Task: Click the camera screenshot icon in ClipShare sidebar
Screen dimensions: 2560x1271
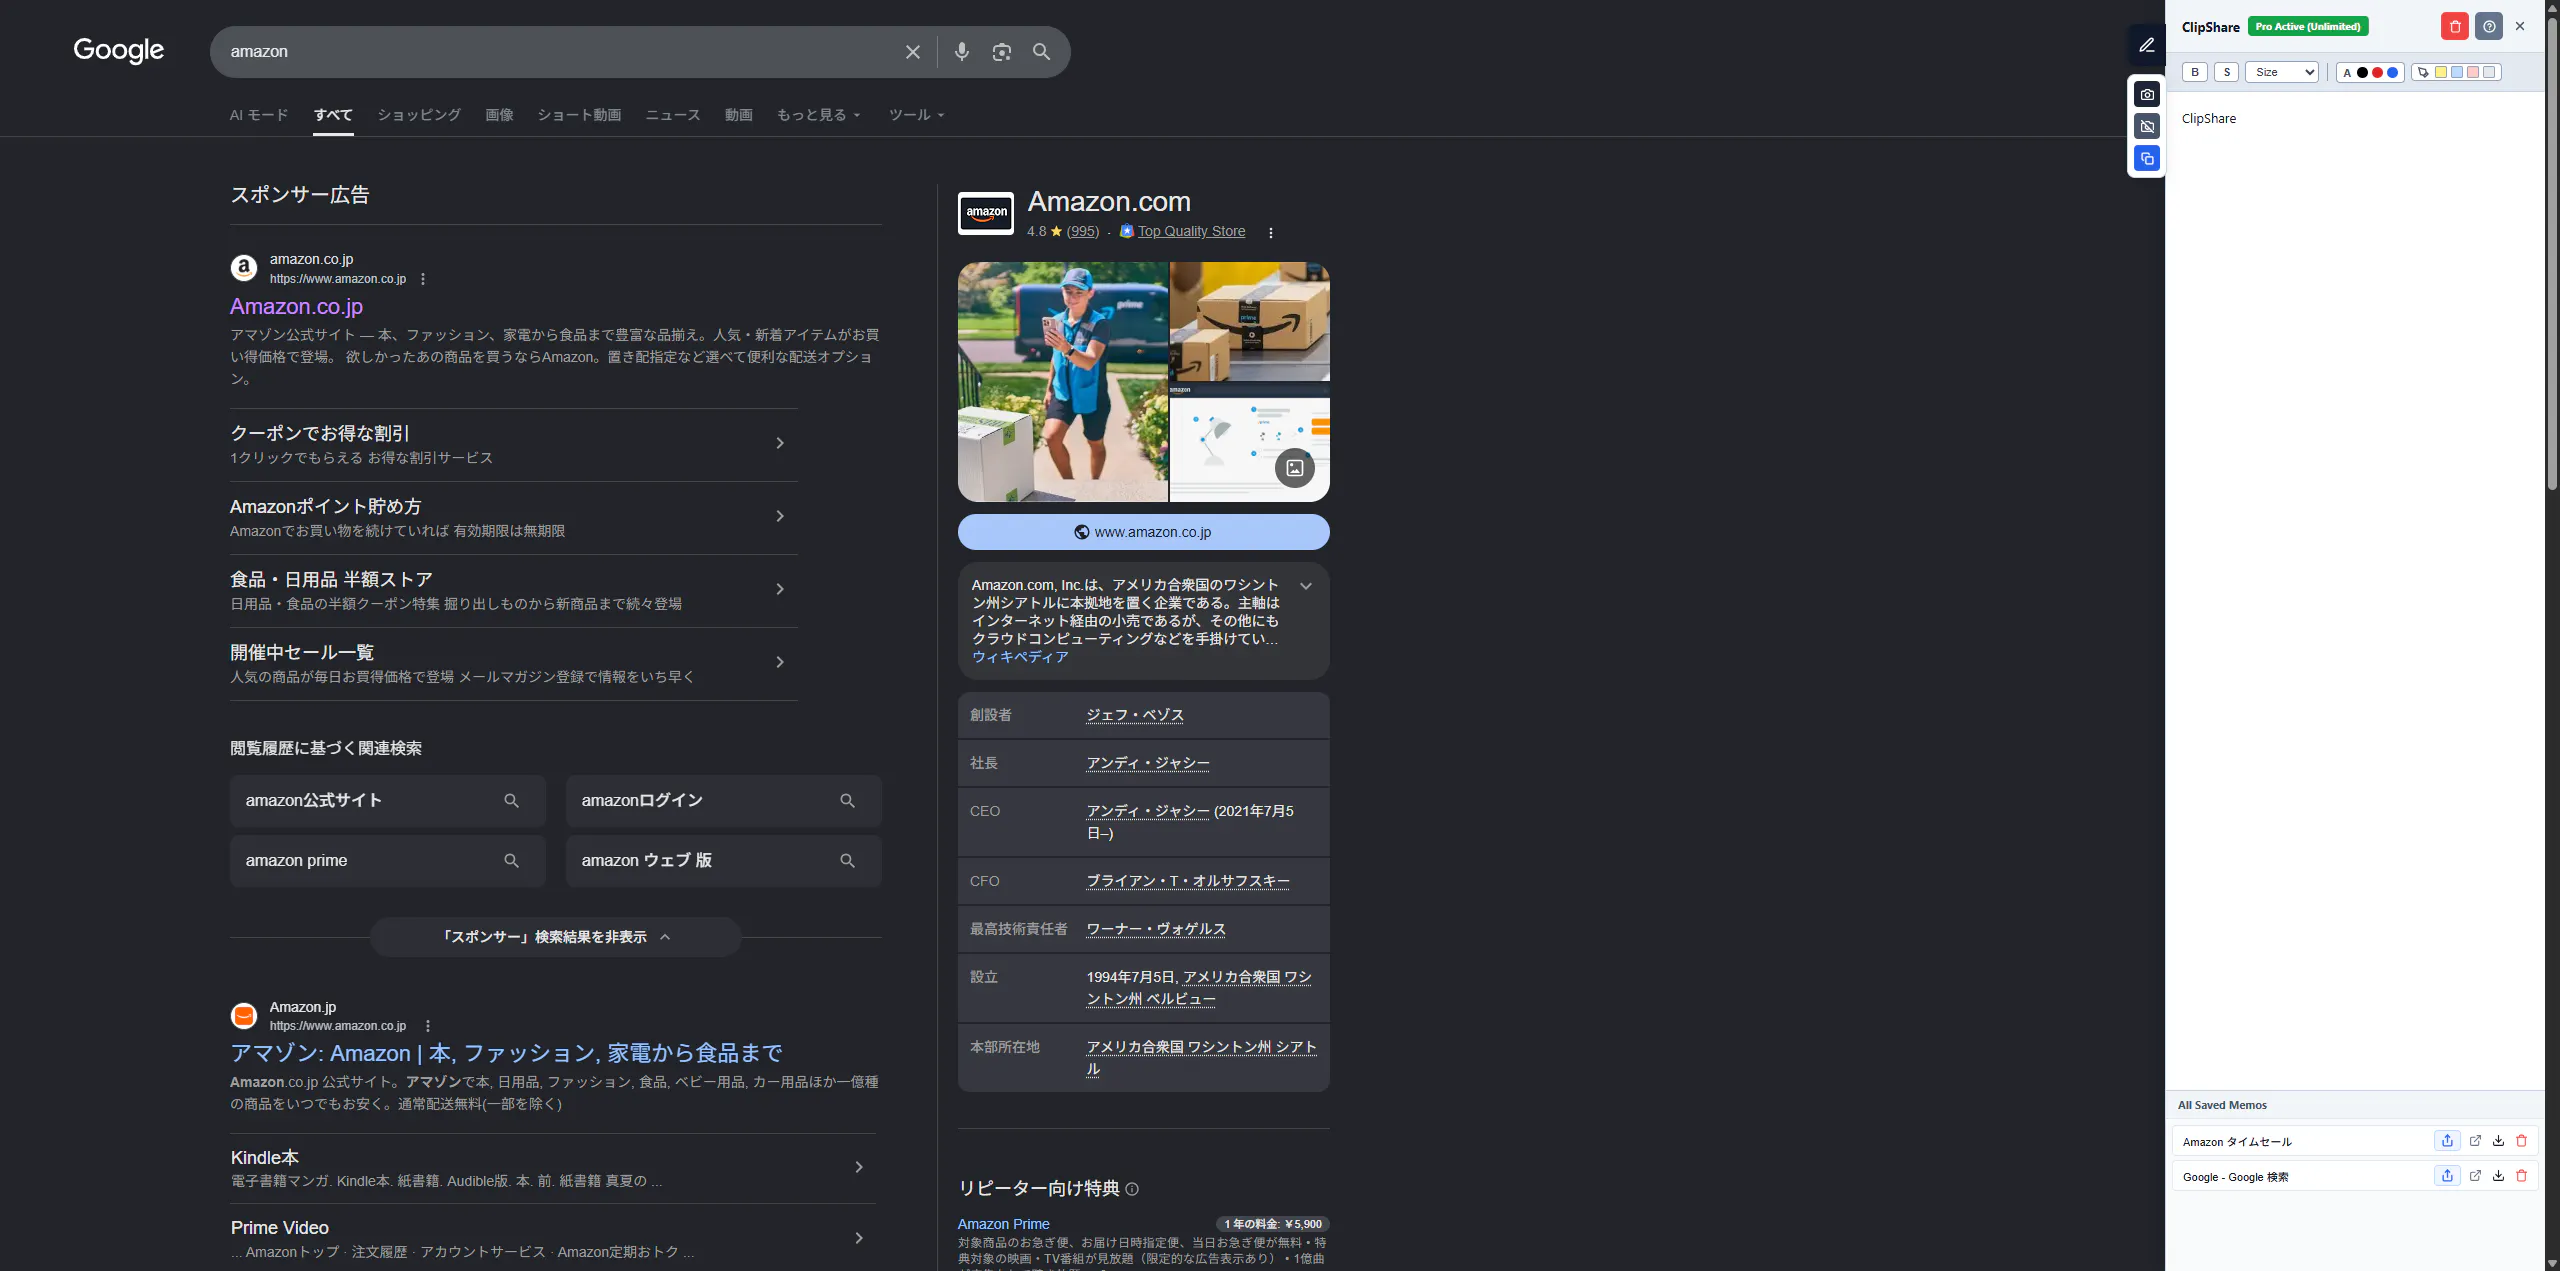Action: 2147,94
